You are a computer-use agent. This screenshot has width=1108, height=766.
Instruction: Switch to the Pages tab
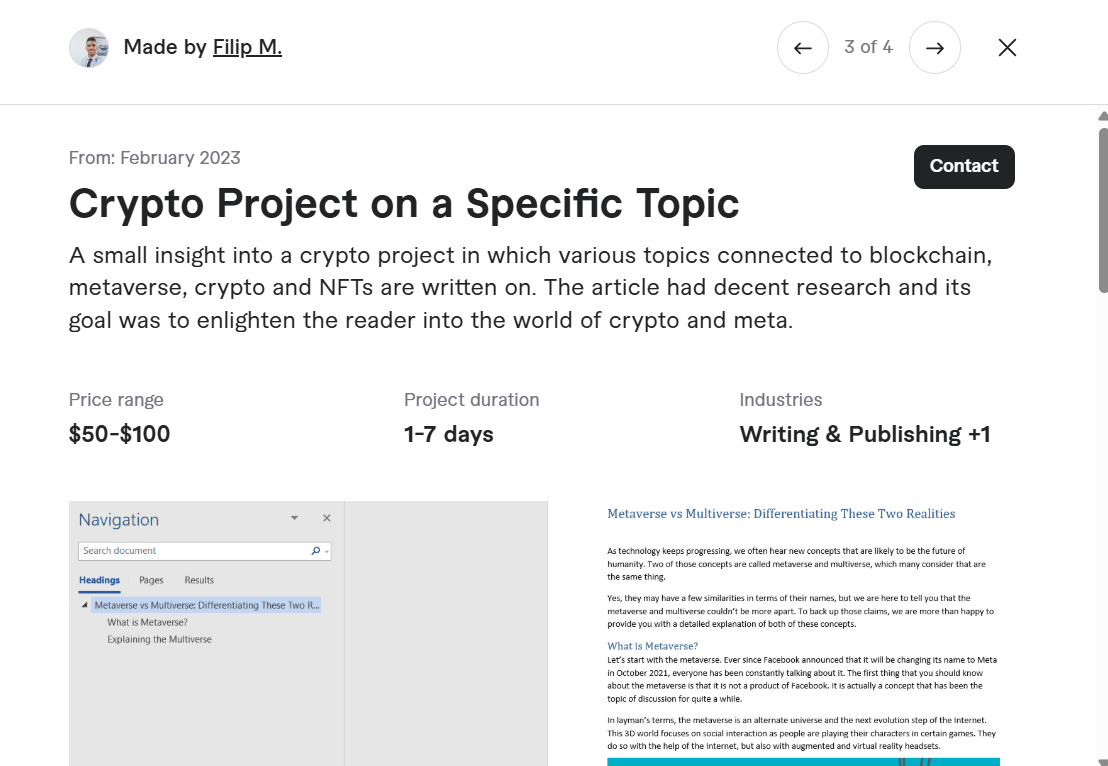[151, 580]
